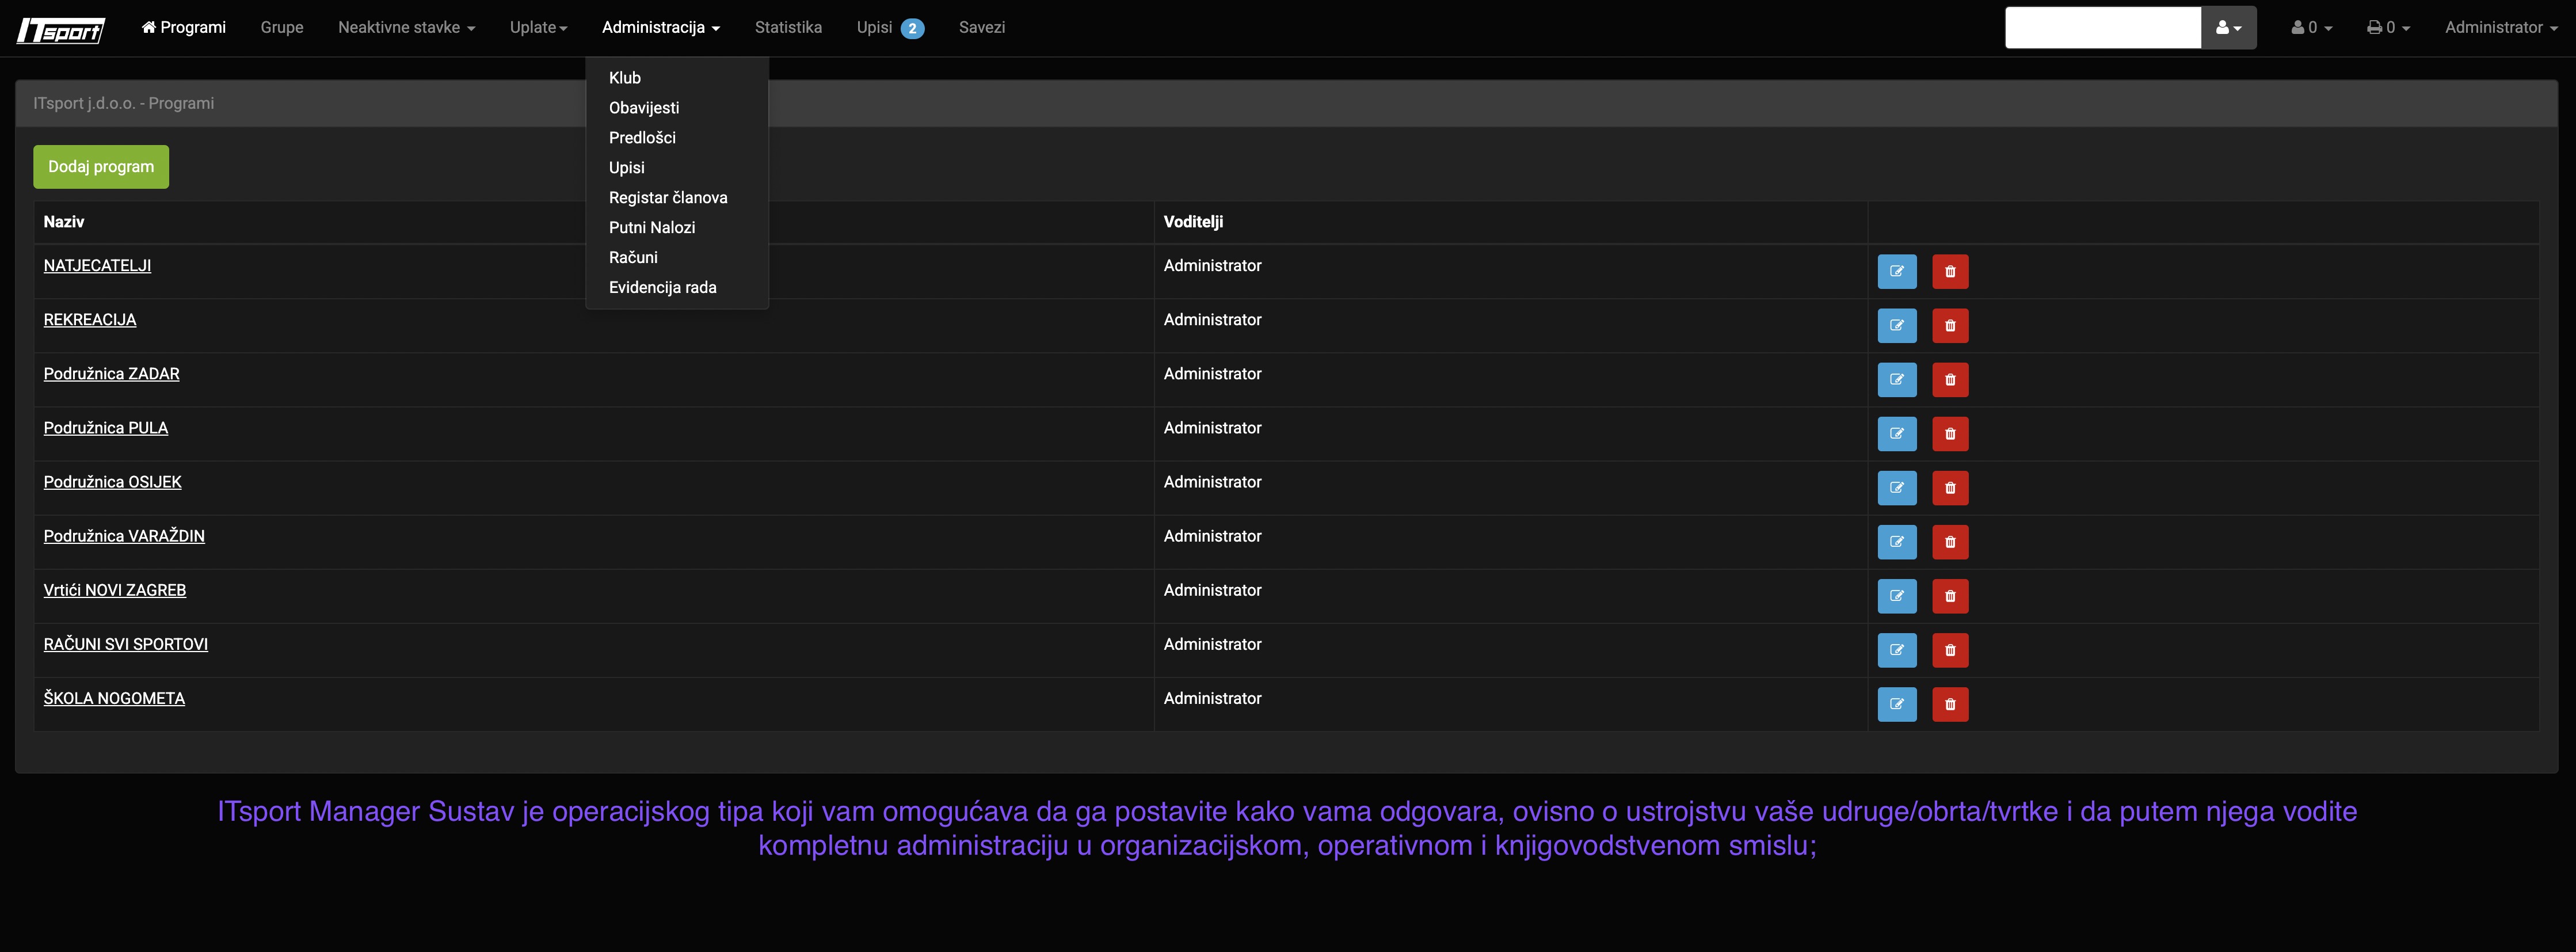Delete the REKREACIJA program
Screen dimensions: 2576x952
(x=1949, y=326)
